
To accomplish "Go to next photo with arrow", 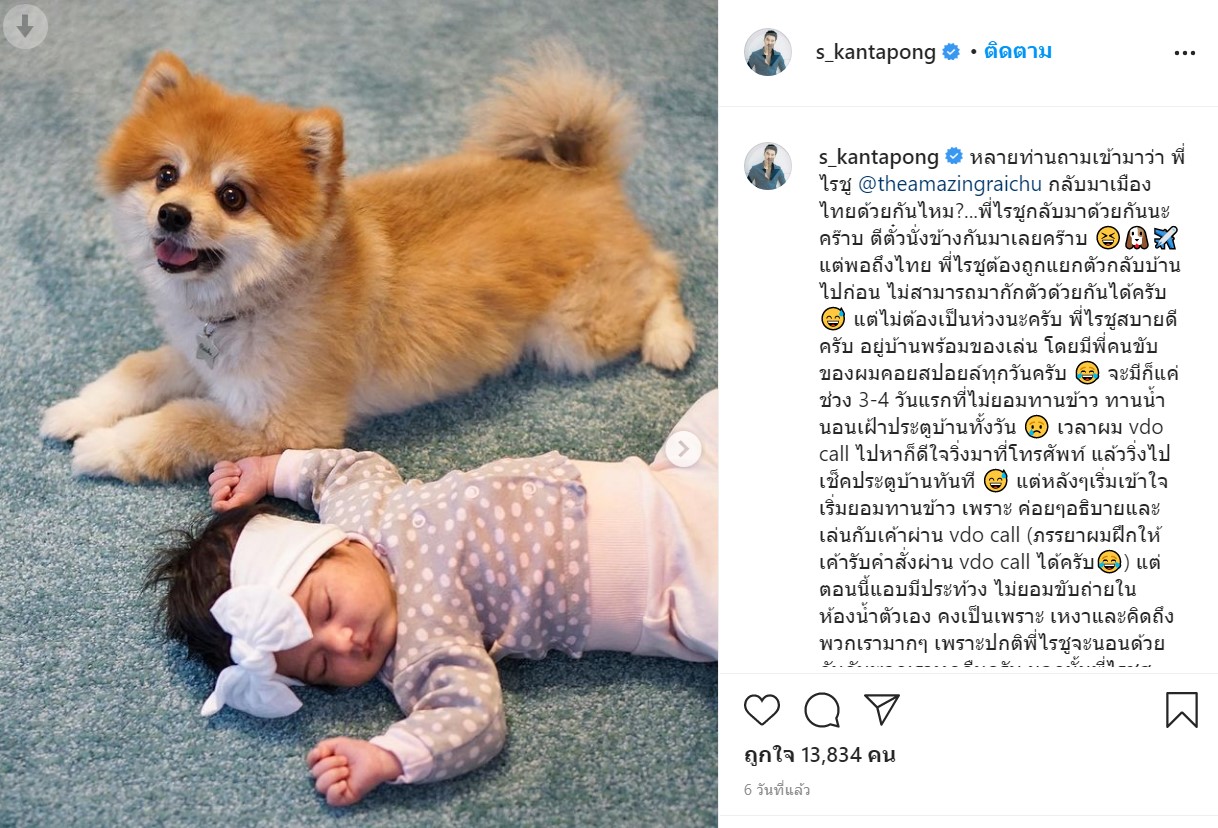I will point(683,449).
